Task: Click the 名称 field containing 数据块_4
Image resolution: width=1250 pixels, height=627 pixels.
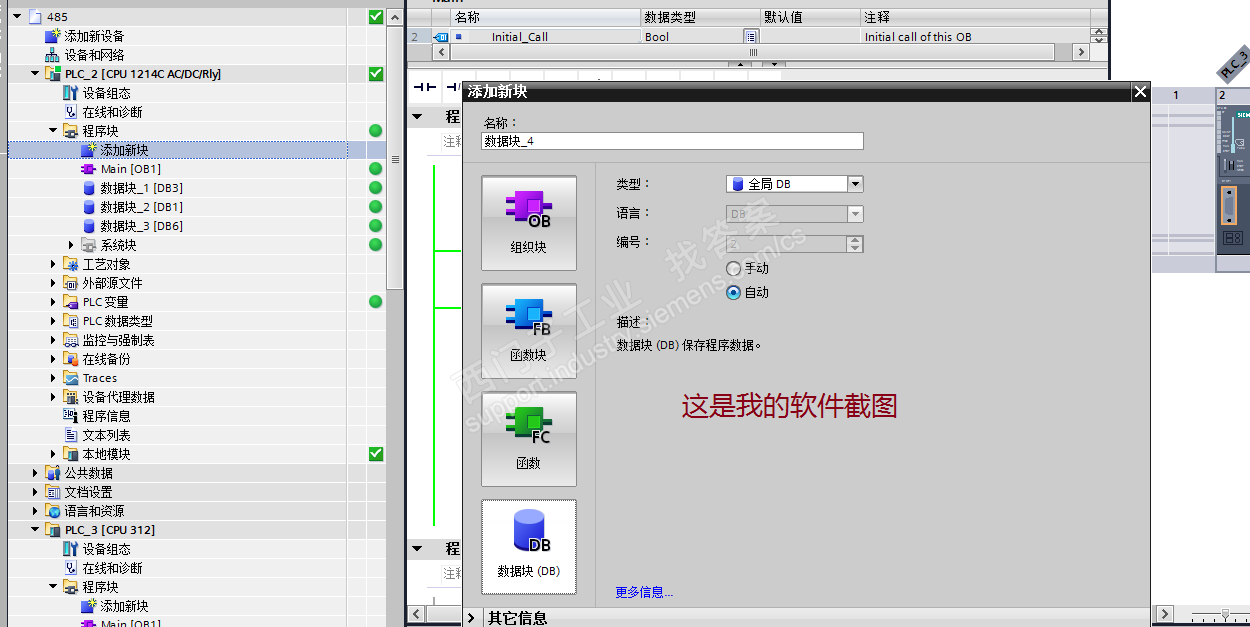Action: tap(672, 141)
